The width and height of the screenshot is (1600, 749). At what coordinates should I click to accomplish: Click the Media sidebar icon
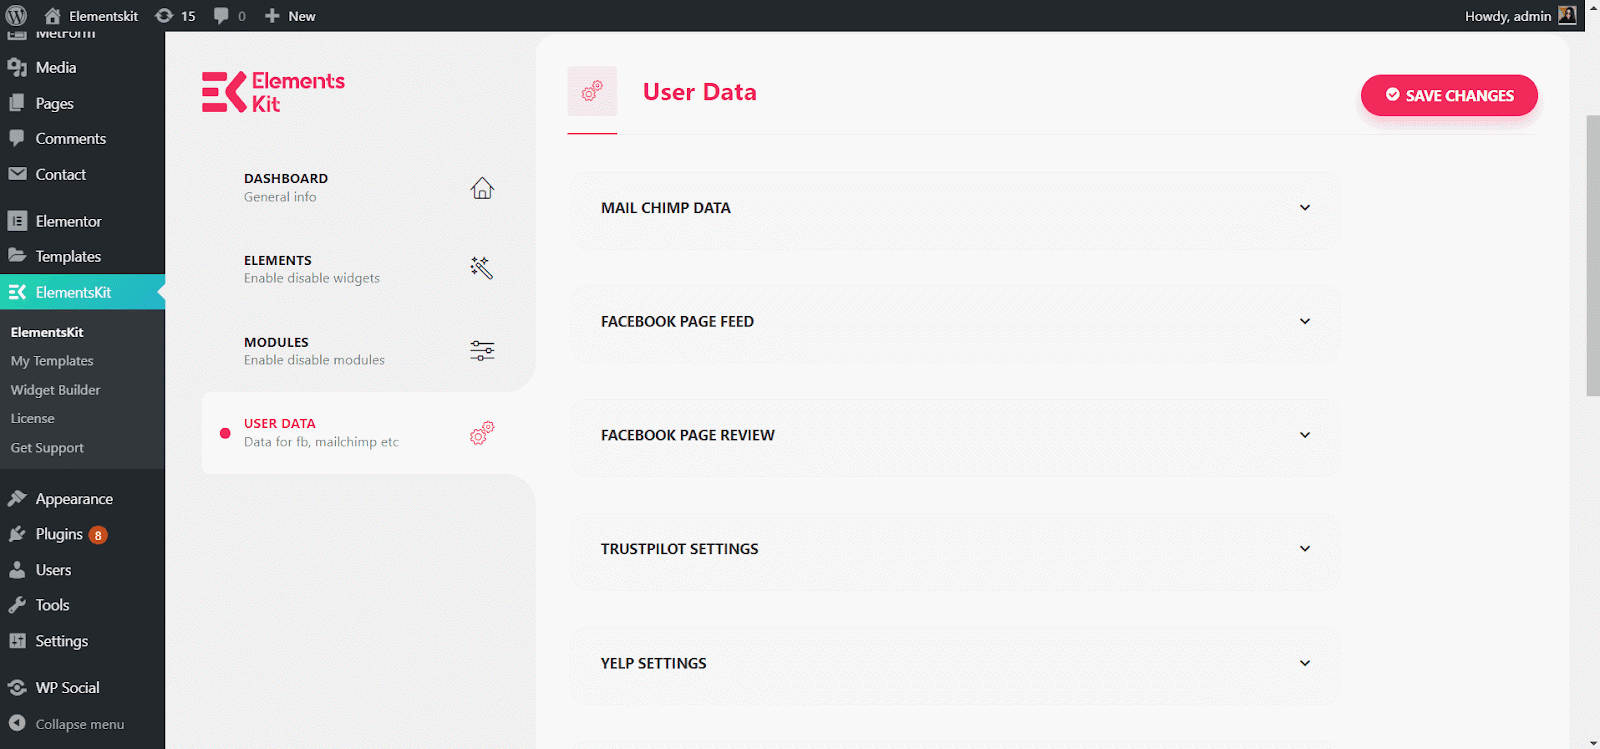click(17, 68)
